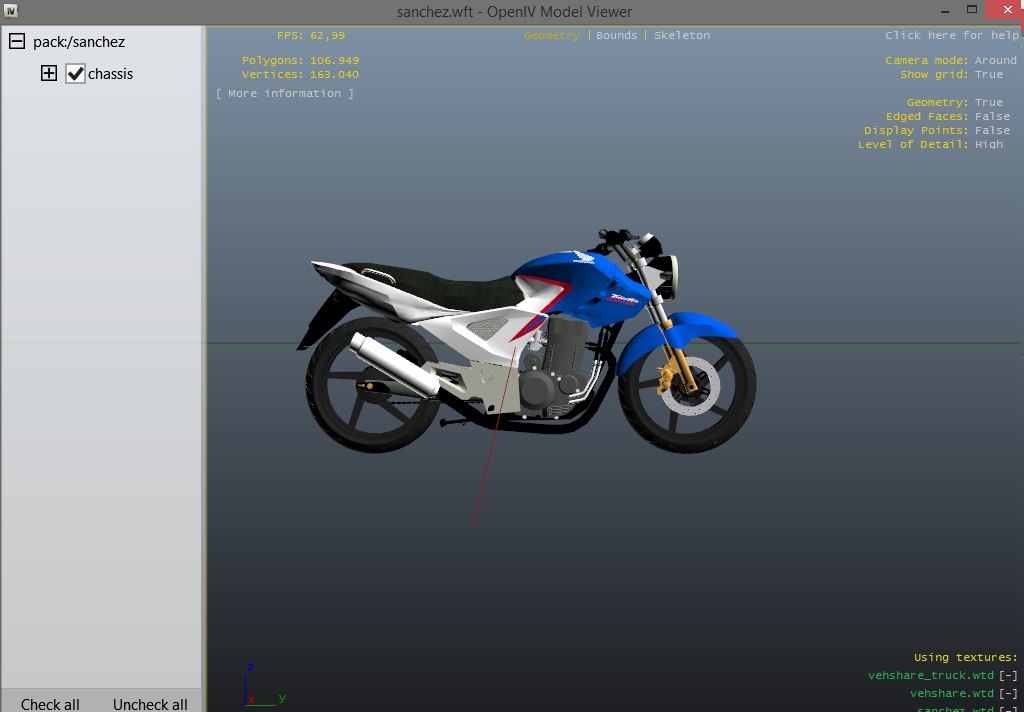Minimize the OpenIV Model Viewer window
Image resolution: width=1024 pixels, height=712 pixels.
coord(945,11)
